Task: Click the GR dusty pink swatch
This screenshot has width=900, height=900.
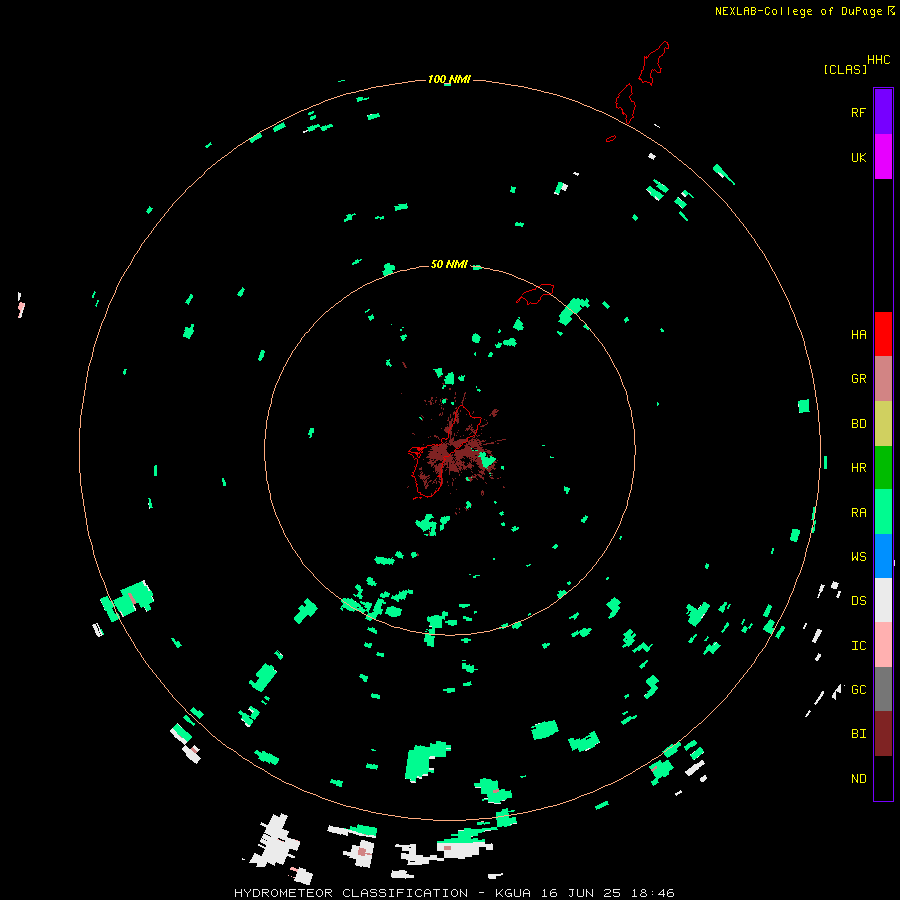Action: (x=883, y=379)
